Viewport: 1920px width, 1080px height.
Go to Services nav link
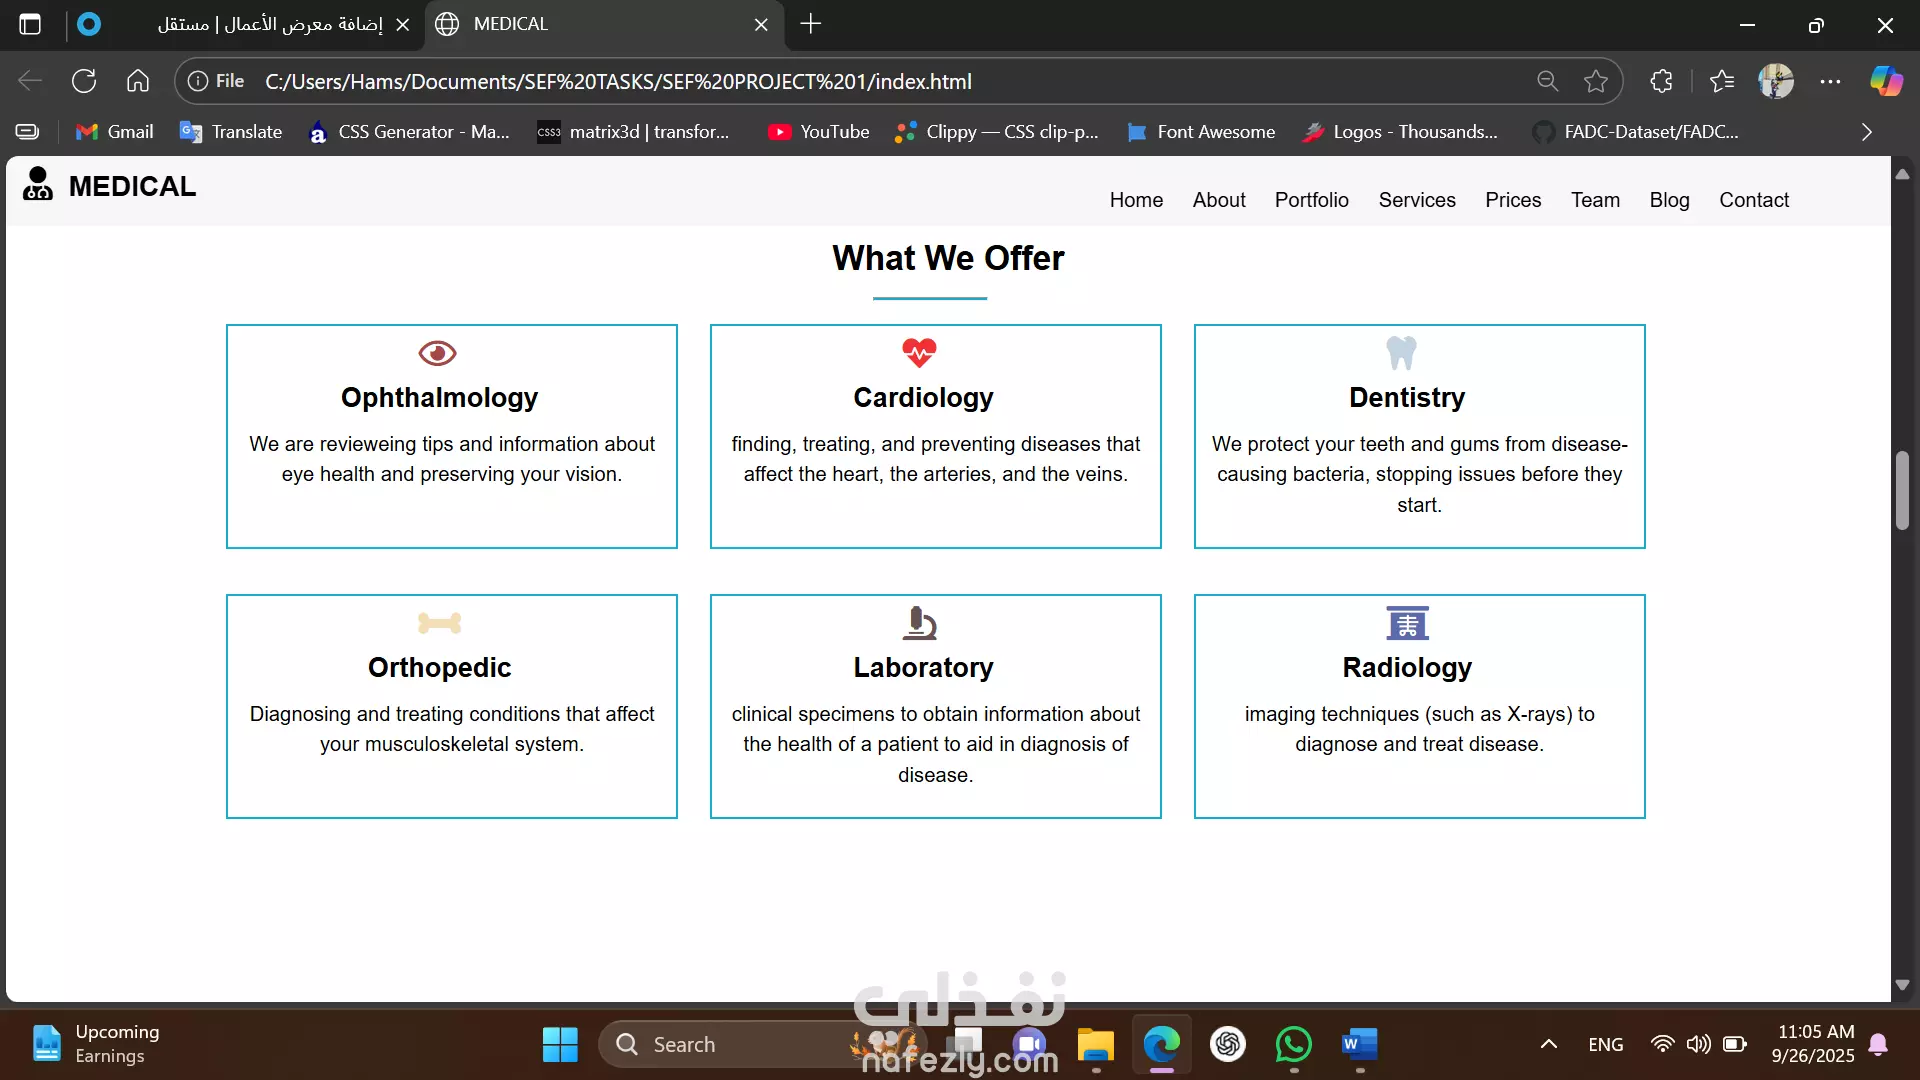click(x=1416, y=200)
